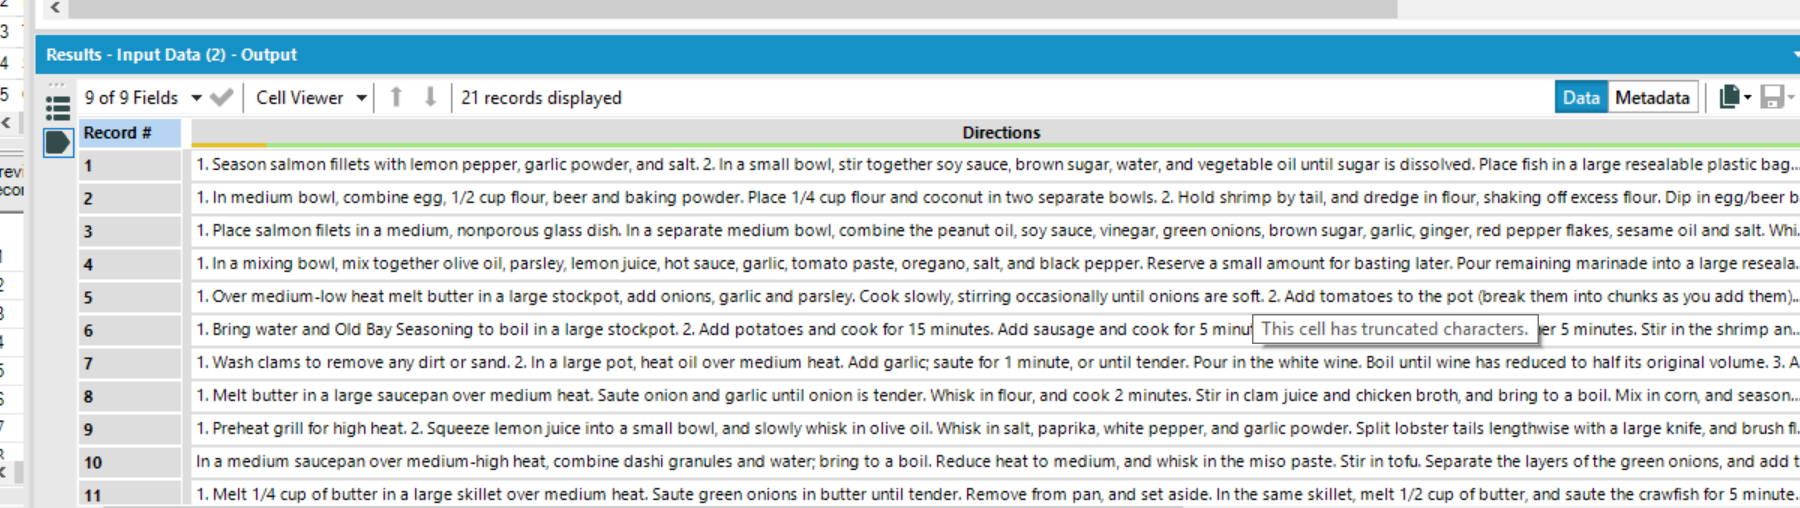Switch to Data view

coord(1580,97)
